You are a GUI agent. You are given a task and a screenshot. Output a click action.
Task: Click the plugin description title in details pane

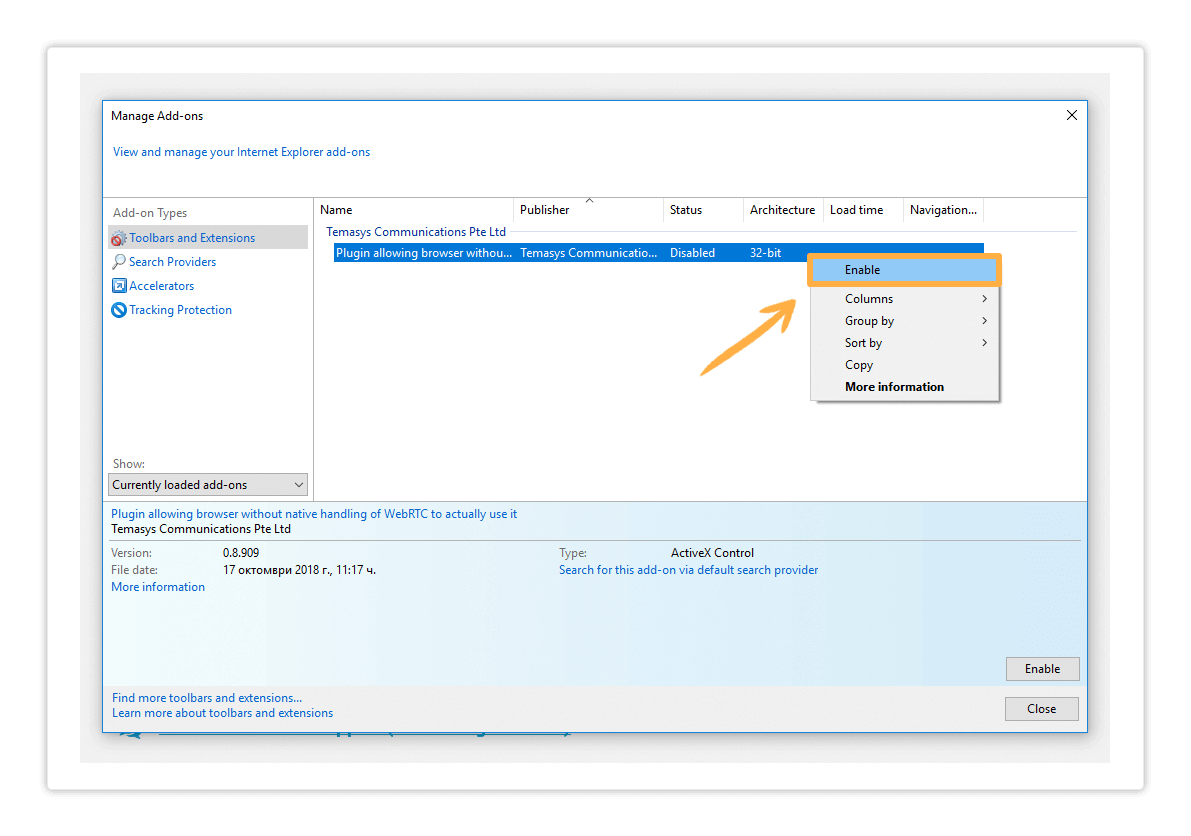pyautogui.click(x=314, y=514)
